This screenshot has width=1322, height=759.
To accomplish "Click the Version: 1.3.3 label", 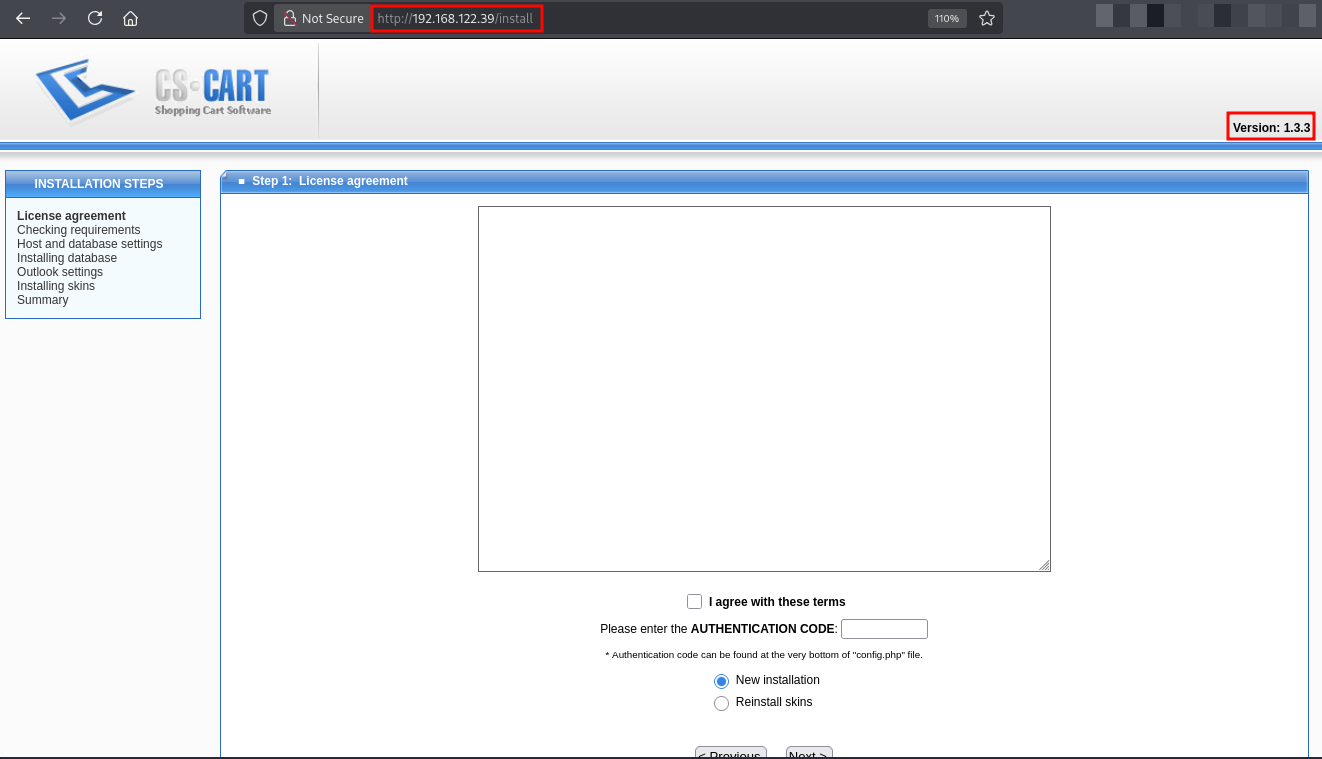I will tap(1271, 128).
